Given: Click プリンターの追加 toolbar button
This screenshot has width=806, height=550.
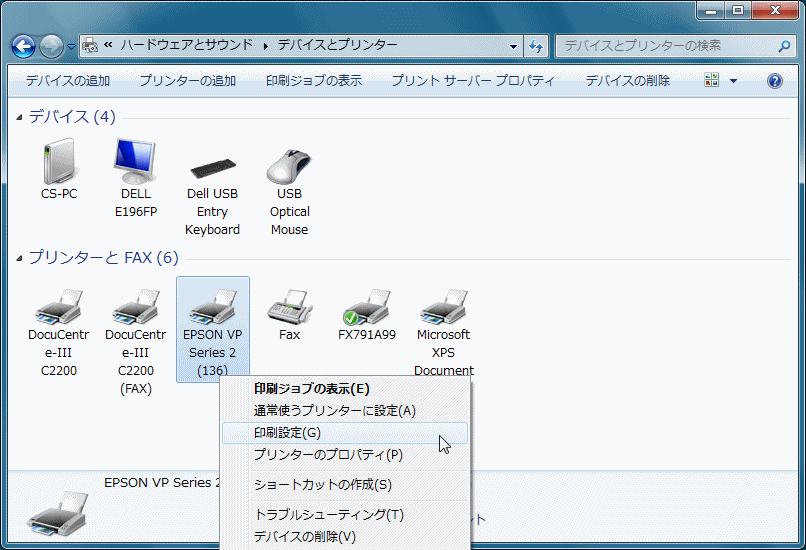Looking at the screenshot, I should tap(188, 81).
